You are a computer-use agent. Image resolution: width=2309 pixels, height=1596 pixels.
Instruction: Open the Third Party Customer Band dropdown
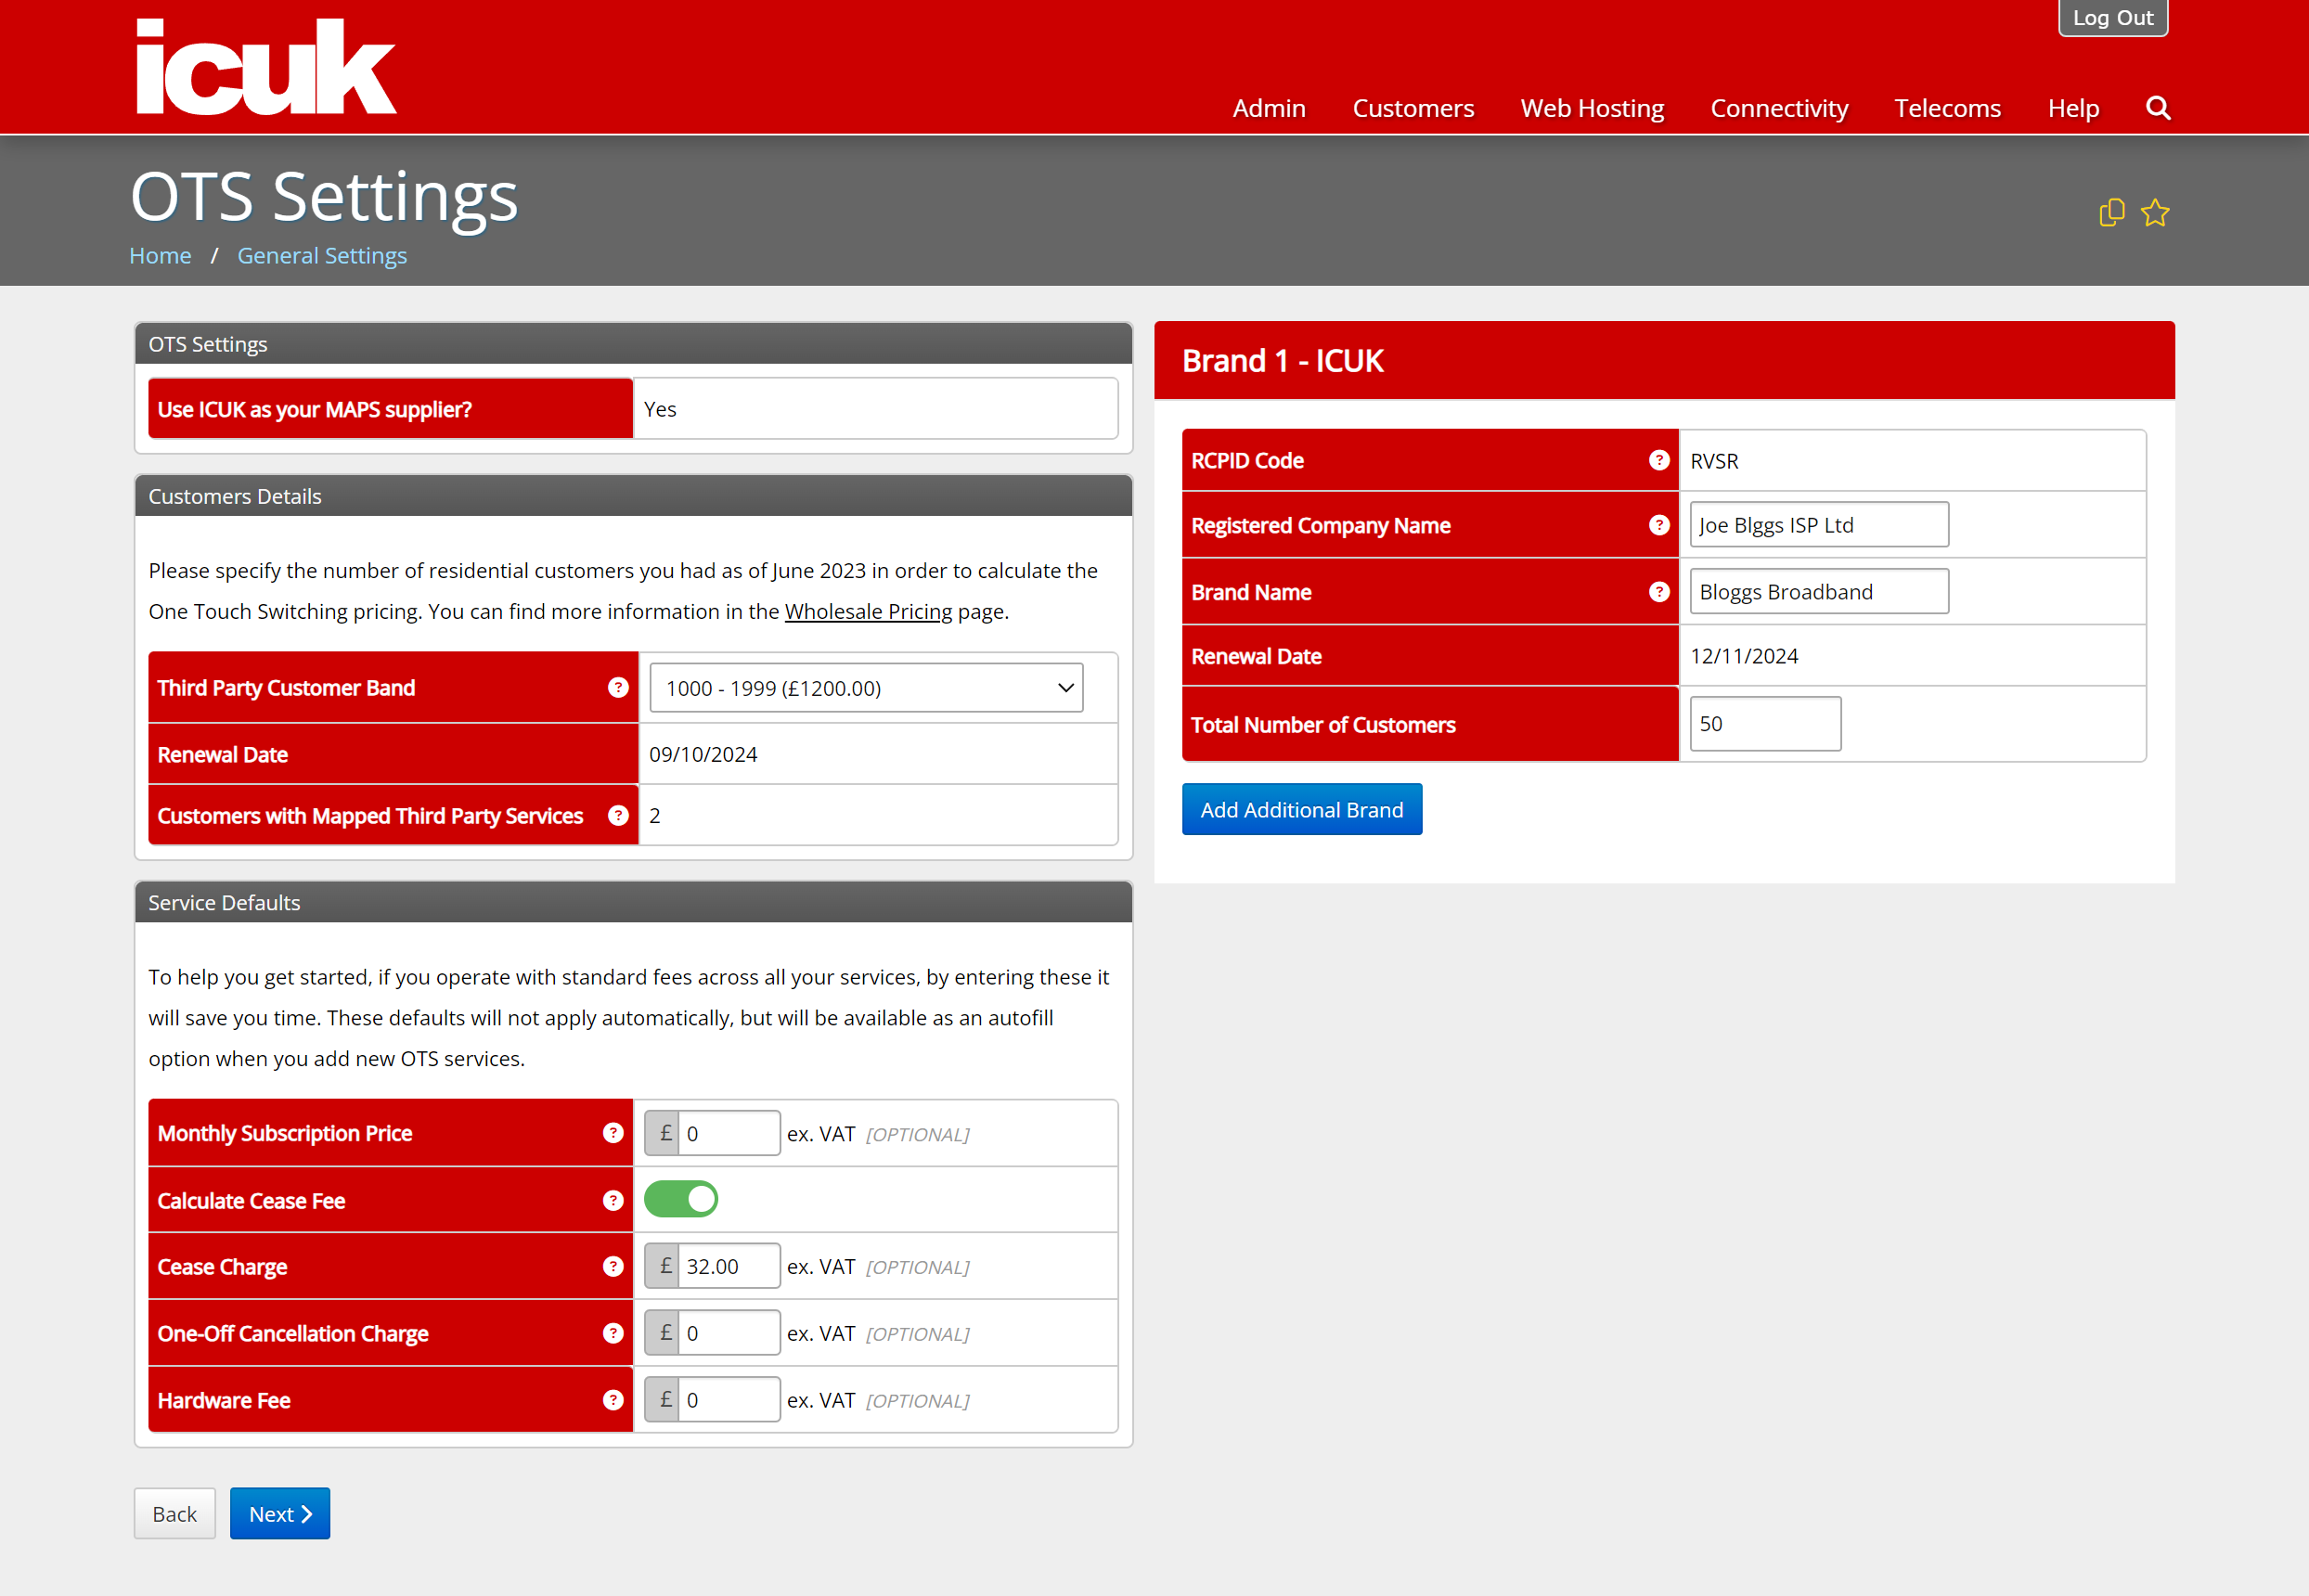coord(866,688)
